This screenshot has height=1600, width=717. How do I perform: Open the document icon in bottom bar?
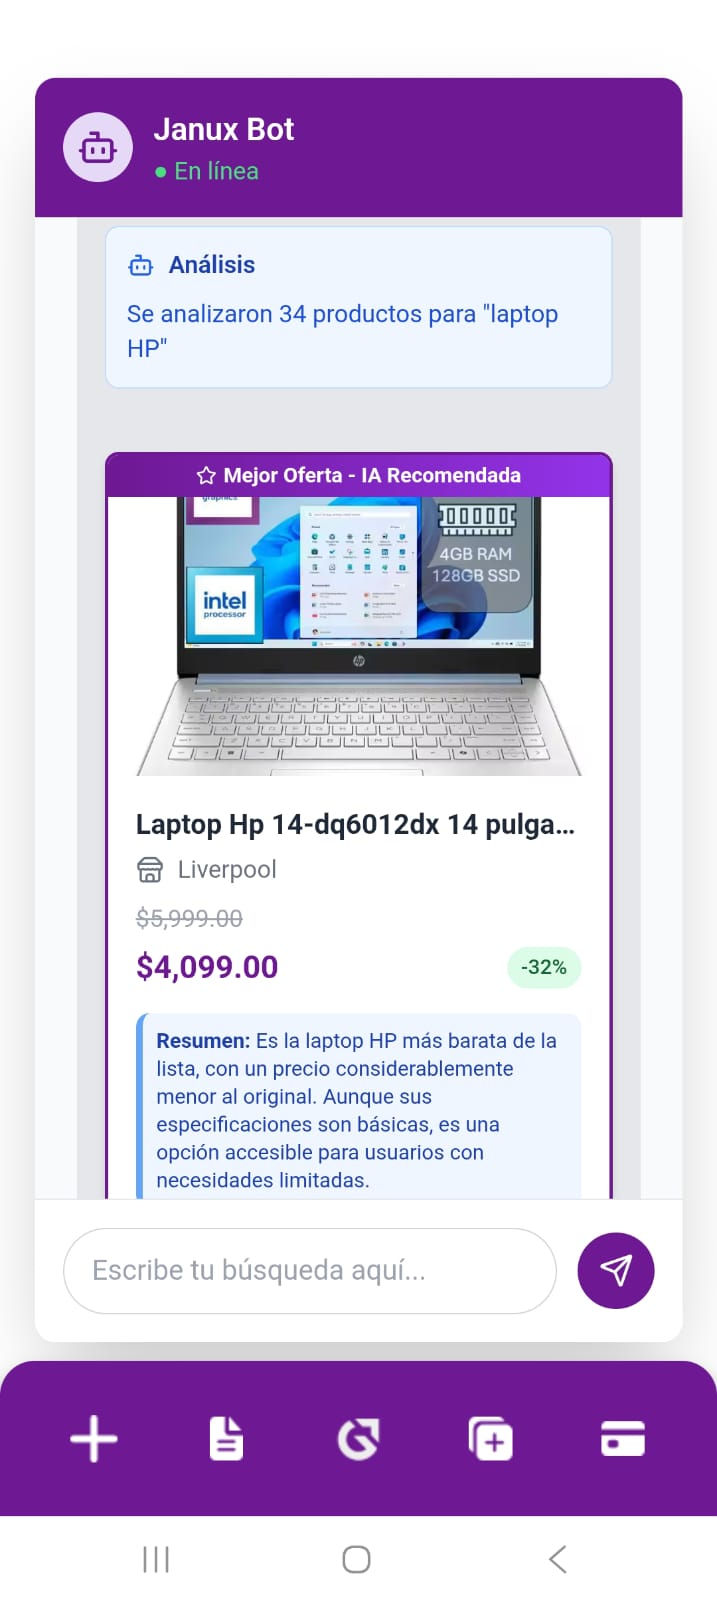226,1439
